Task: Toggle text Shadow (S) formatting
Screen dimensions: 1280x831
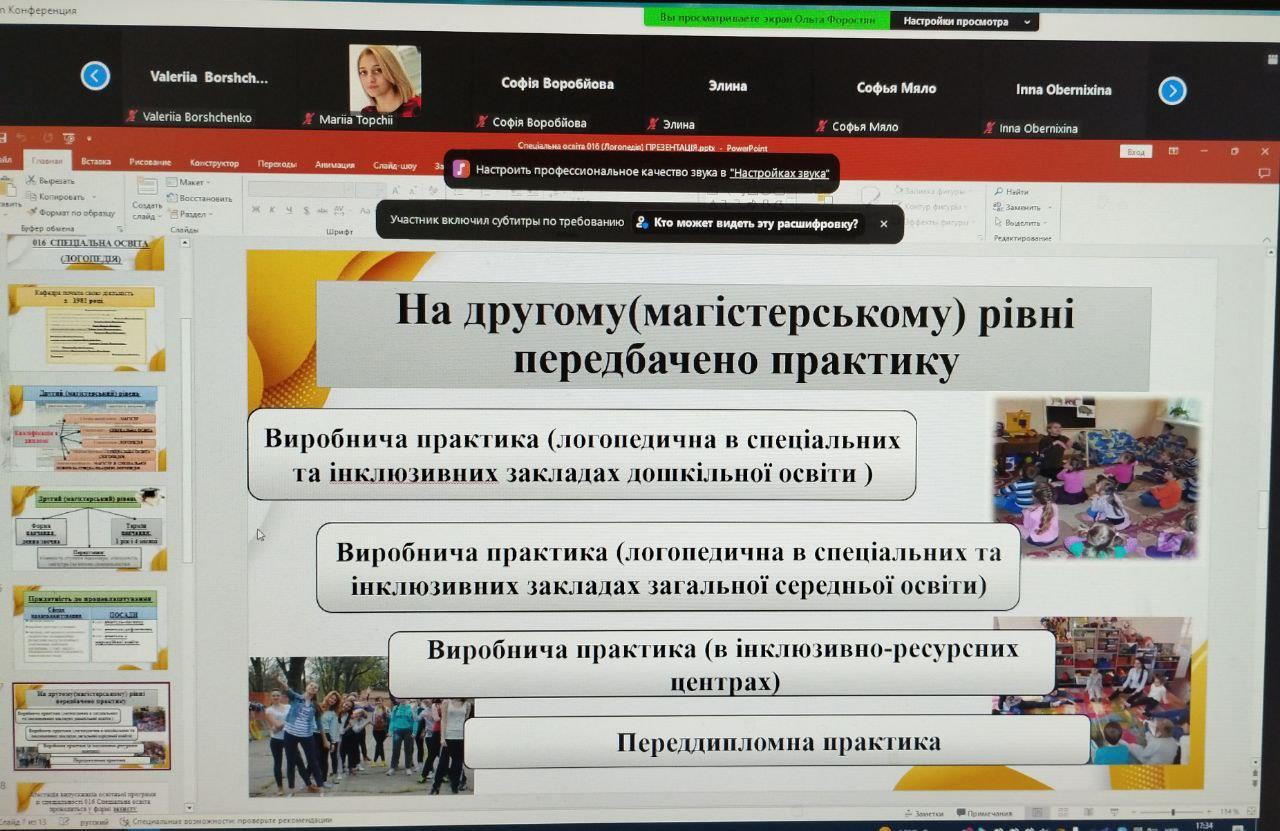Action: pos(305,210)
